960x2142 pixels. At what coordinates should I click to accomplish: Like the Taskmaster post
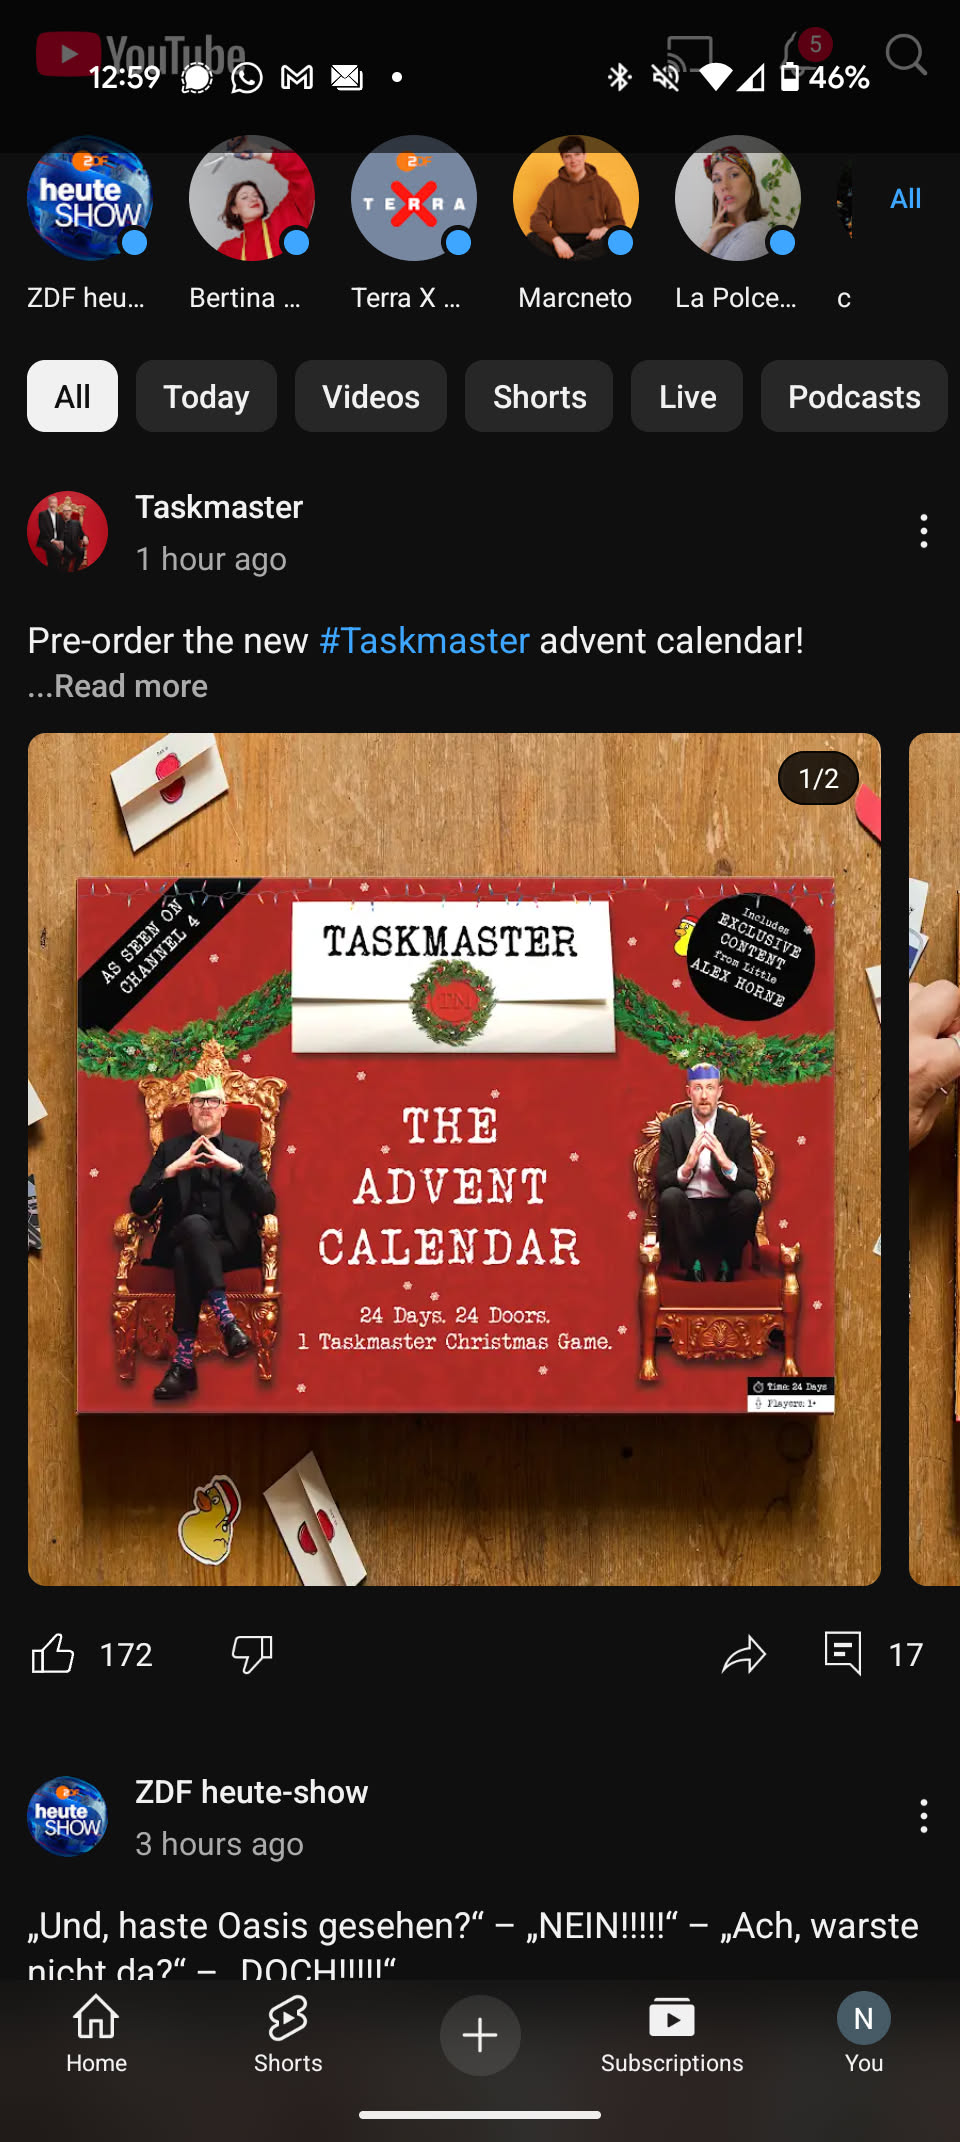pos(53,1654)
